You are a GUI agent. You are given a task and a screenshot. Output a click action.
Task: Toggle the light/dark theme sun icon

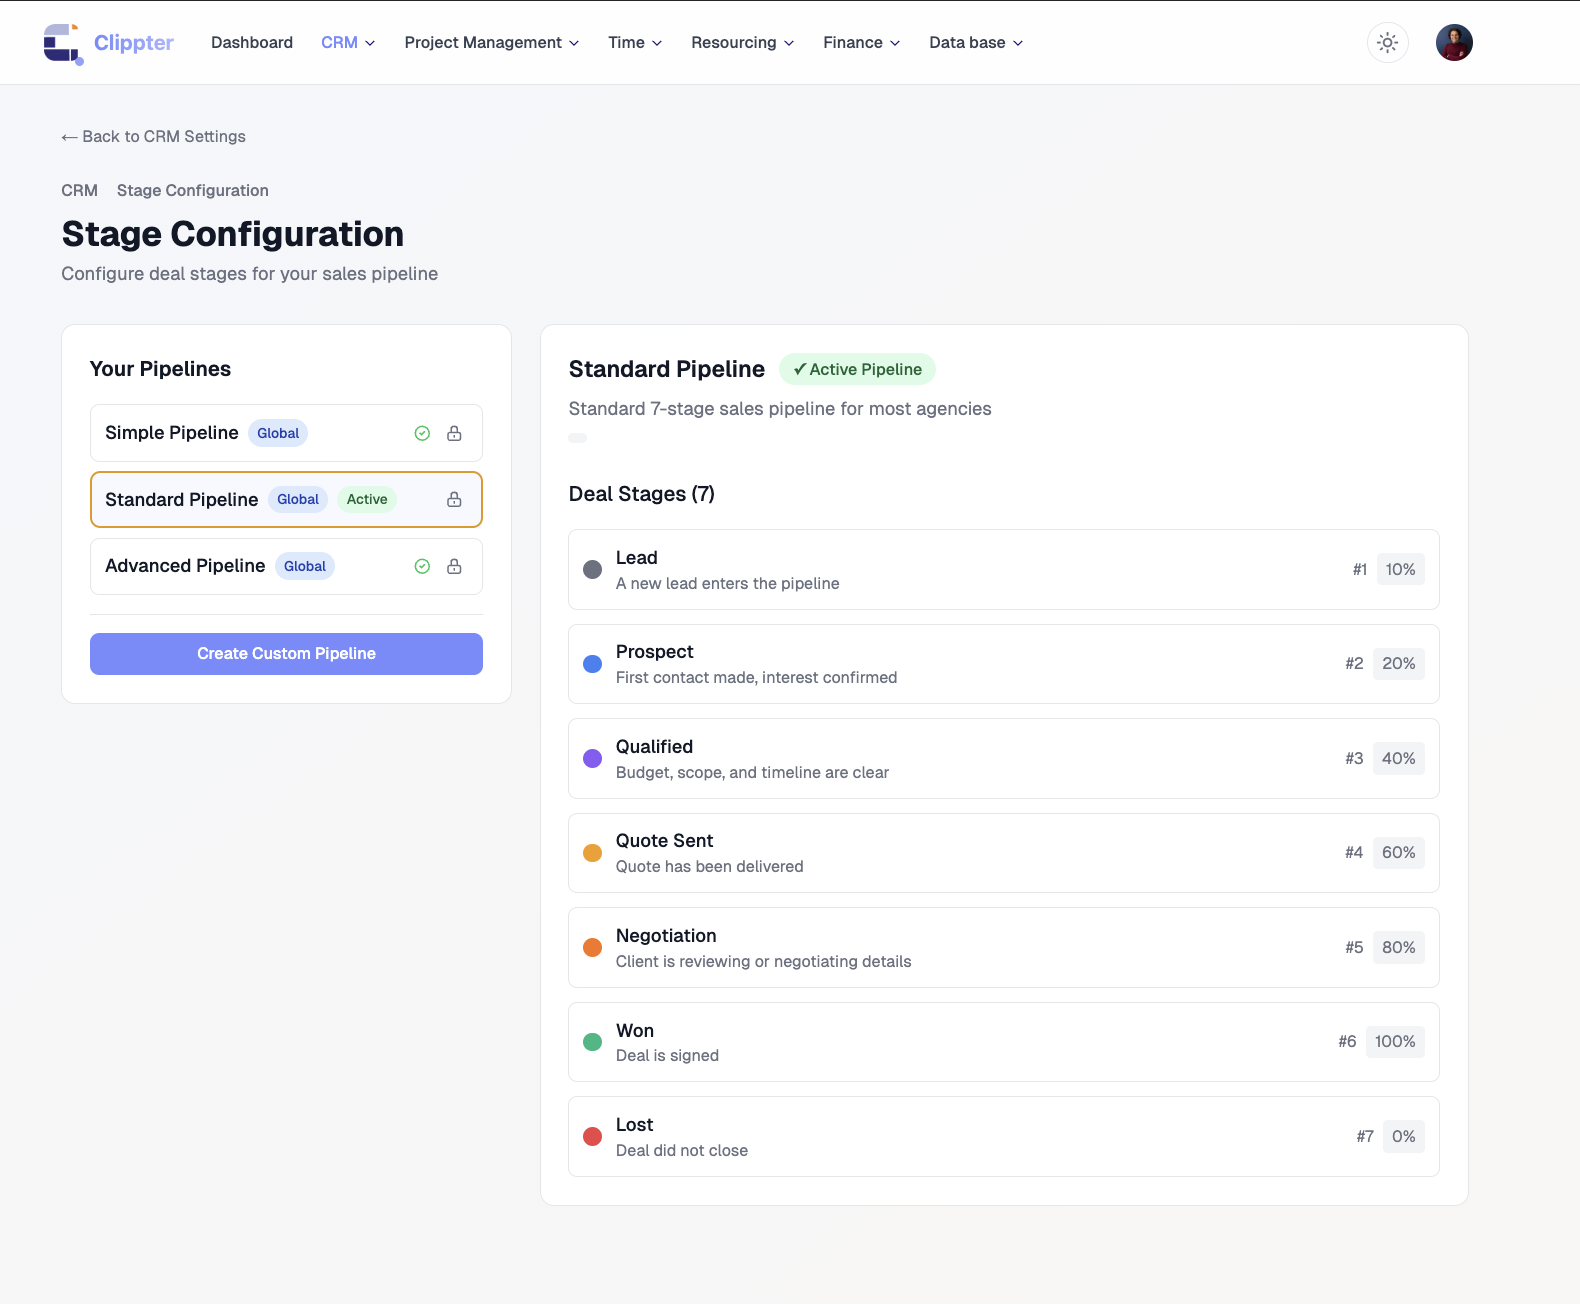point(1387,43)
